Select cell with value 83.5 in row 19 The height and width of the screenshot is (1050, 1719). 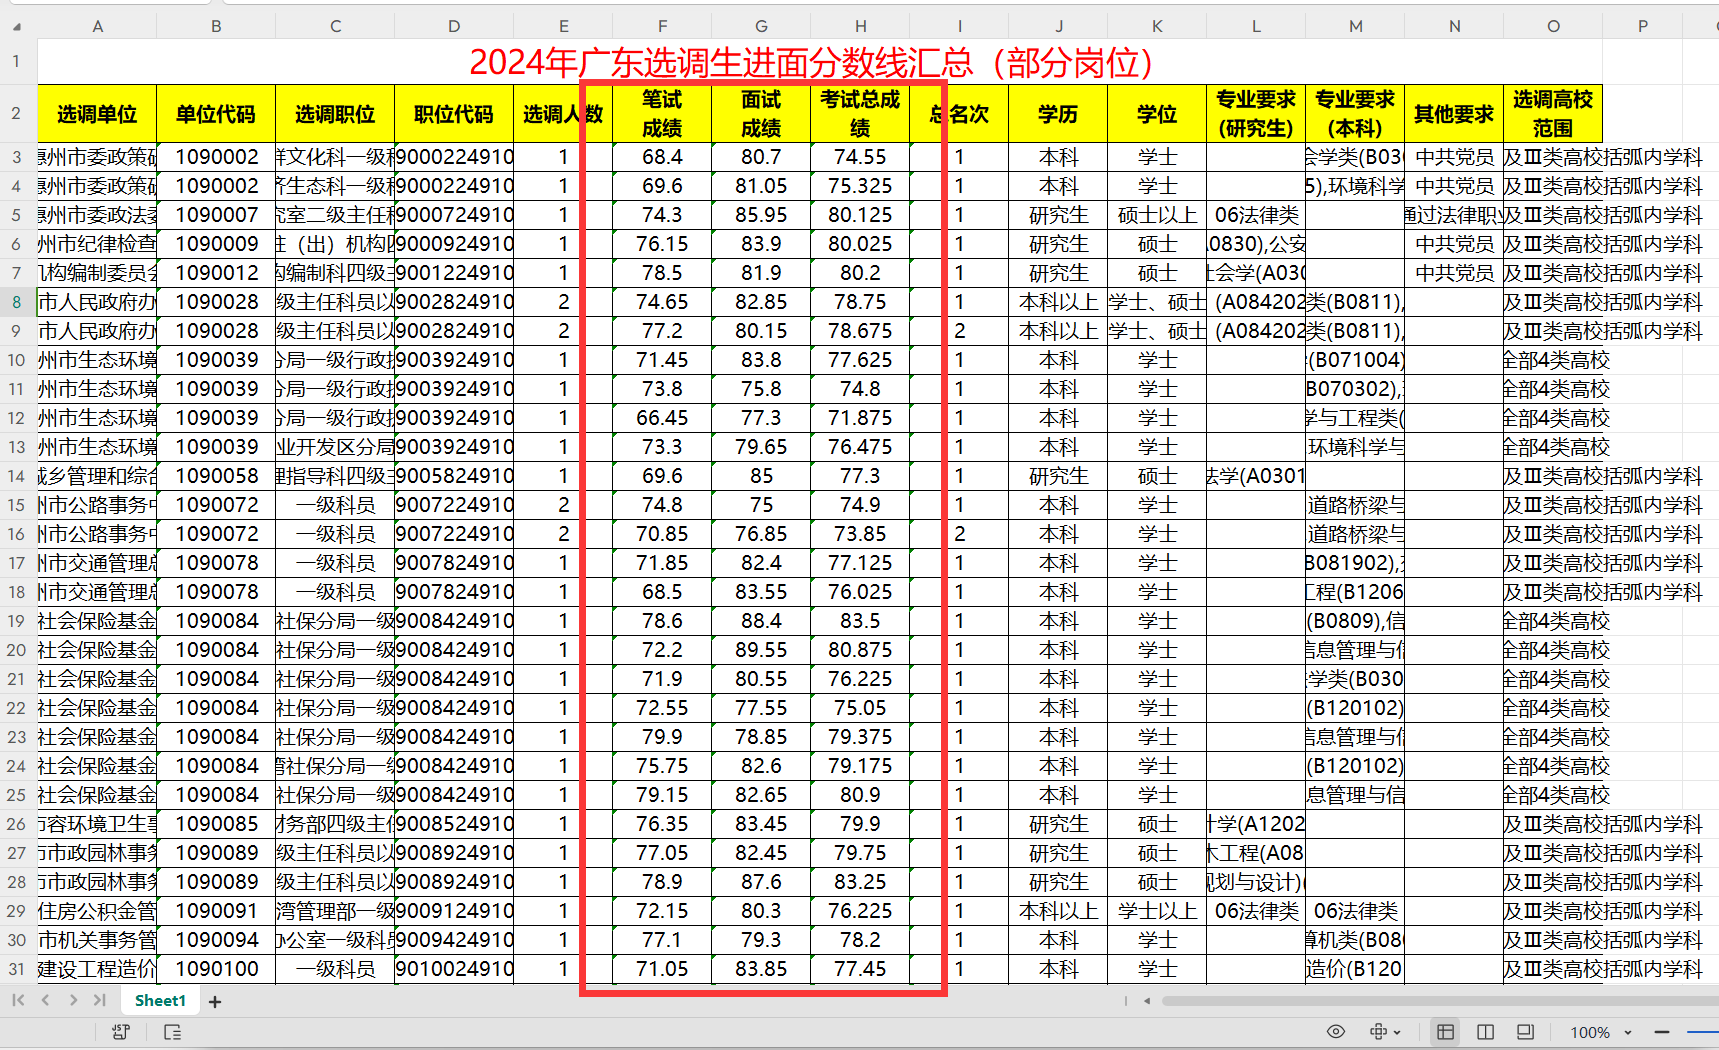pyautogui.click(x=860, y=621)
